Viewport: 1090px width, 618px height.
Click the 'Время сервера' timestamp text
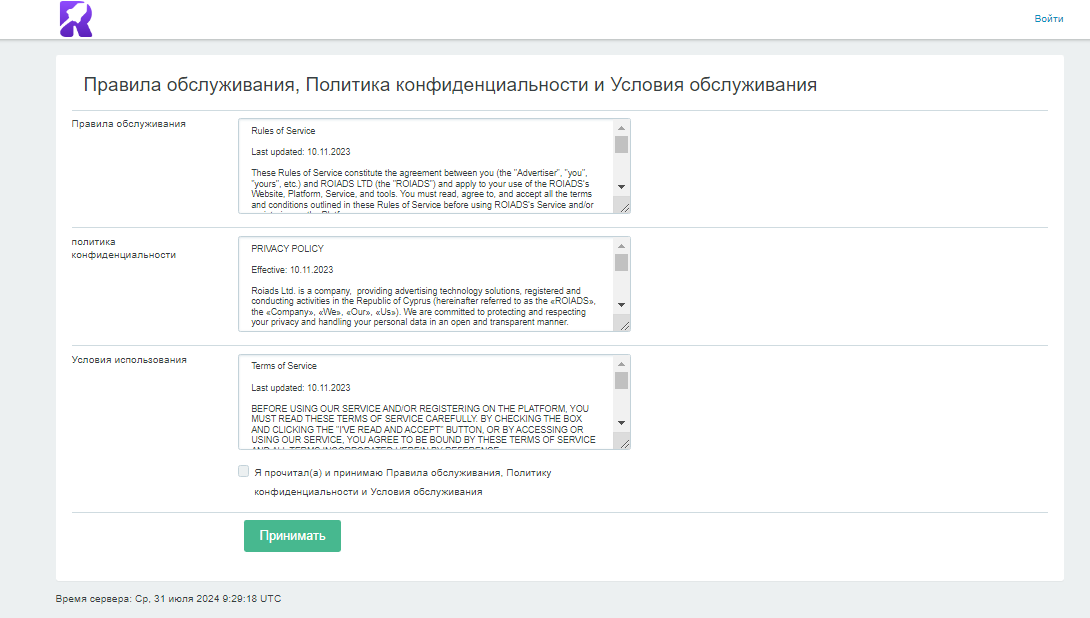tap(168, 599)
